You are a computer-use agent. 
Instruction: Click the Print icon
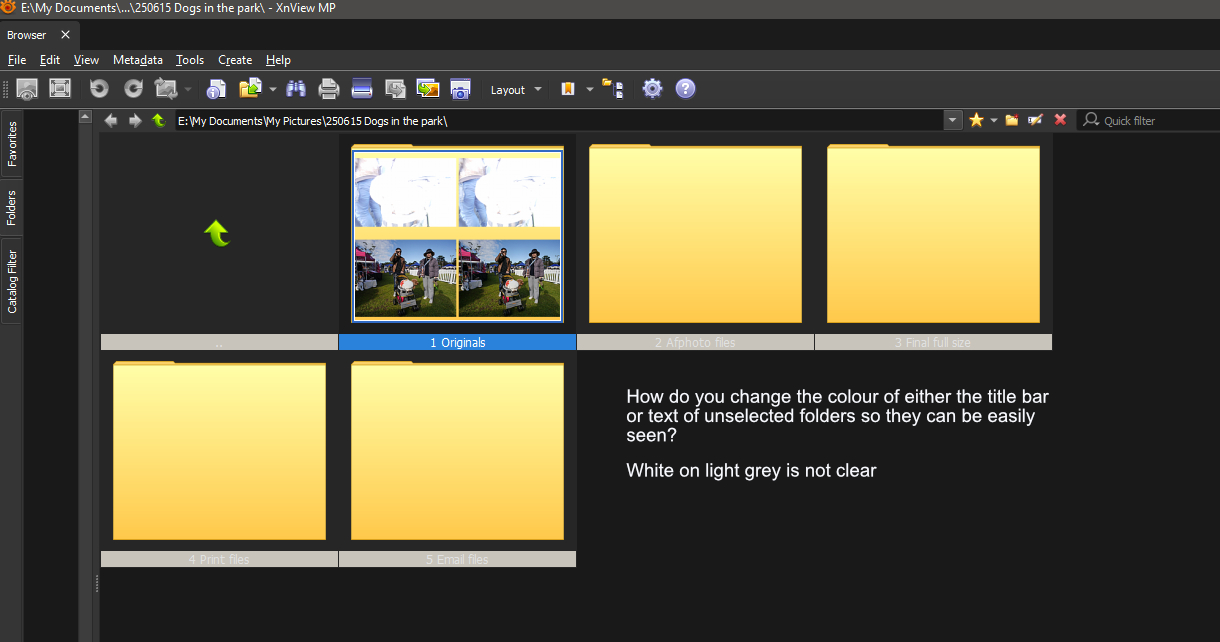pos(329,88)
